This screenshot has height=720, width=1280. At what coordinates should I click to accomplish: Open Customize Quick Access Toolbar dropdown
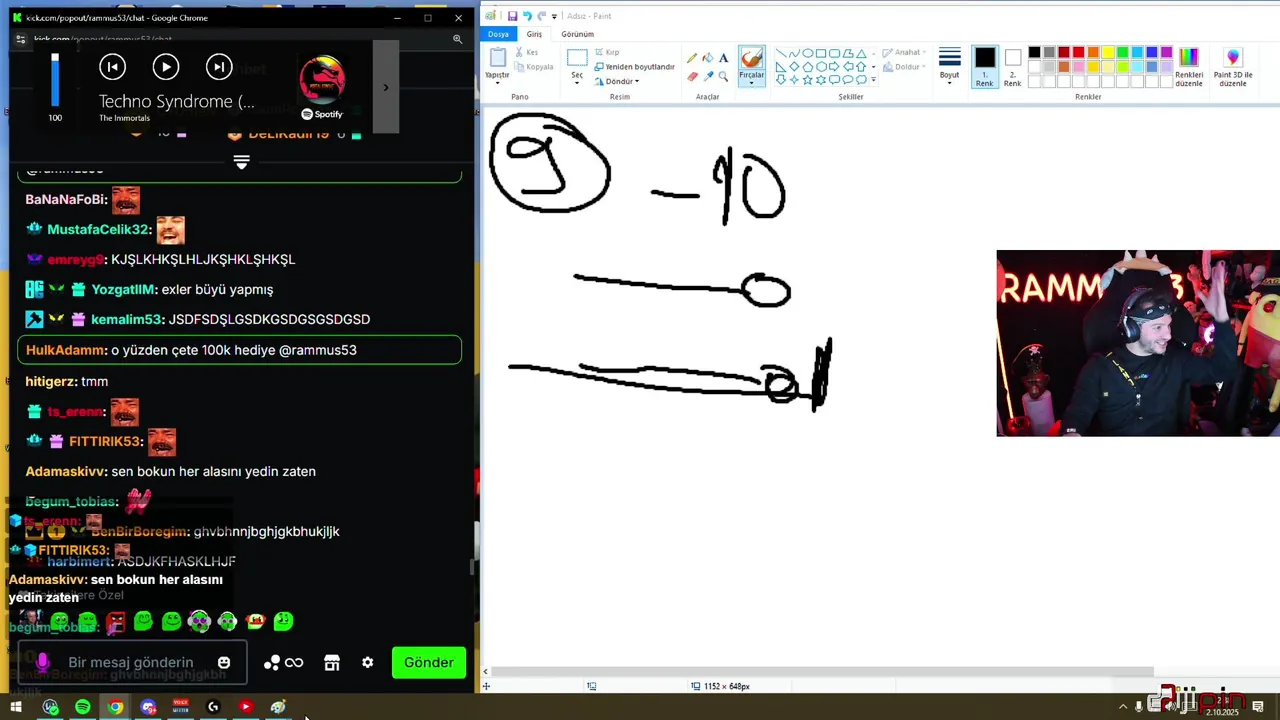pos(556,16)
